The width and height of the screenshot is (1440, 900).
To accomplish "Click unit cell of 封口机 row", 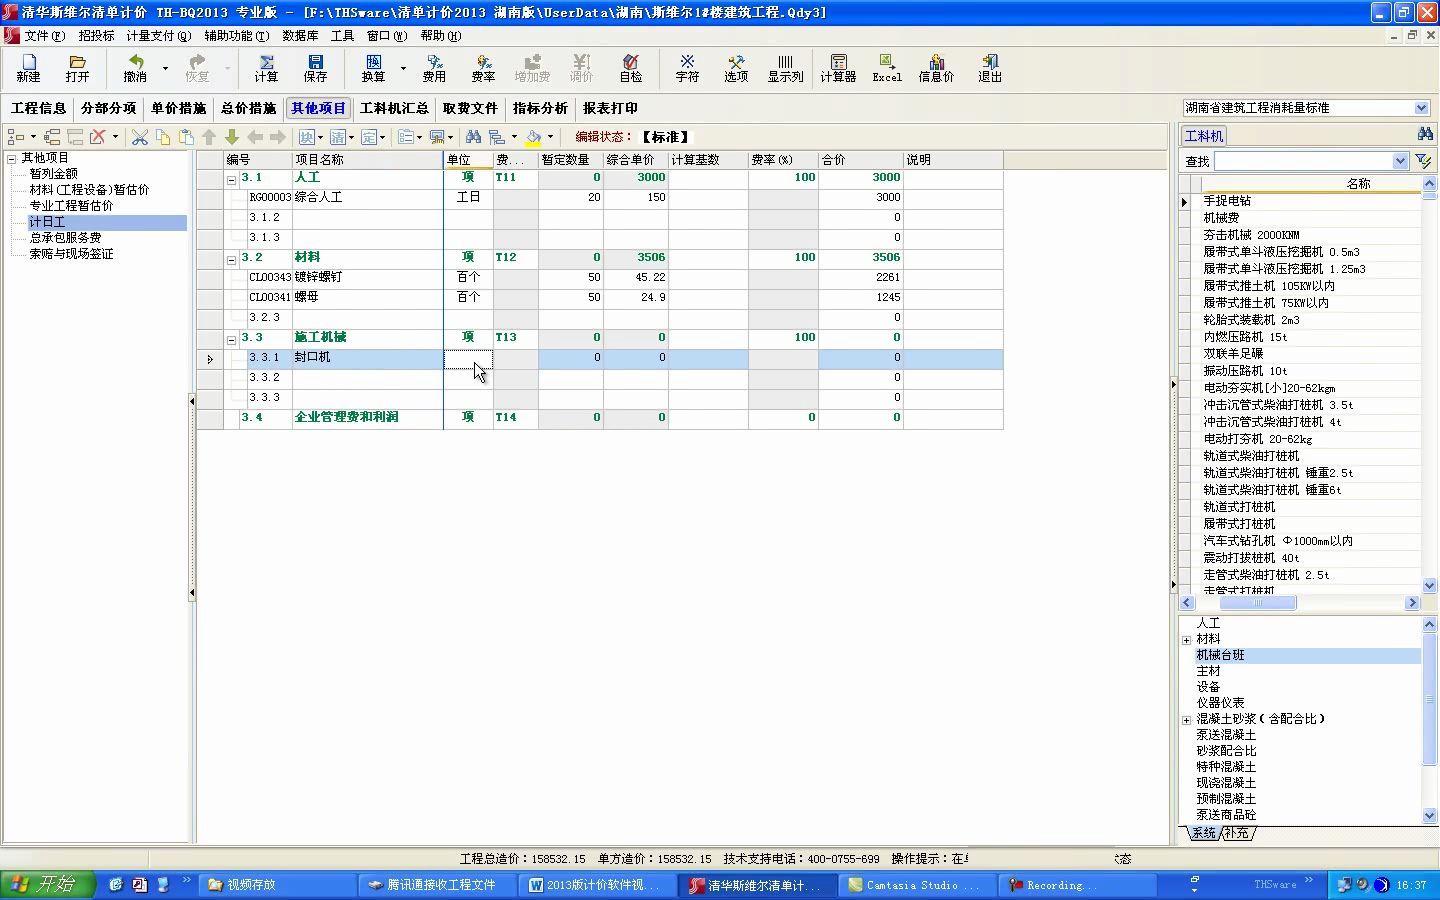I will pyautogui.click(x=468, y=358).
